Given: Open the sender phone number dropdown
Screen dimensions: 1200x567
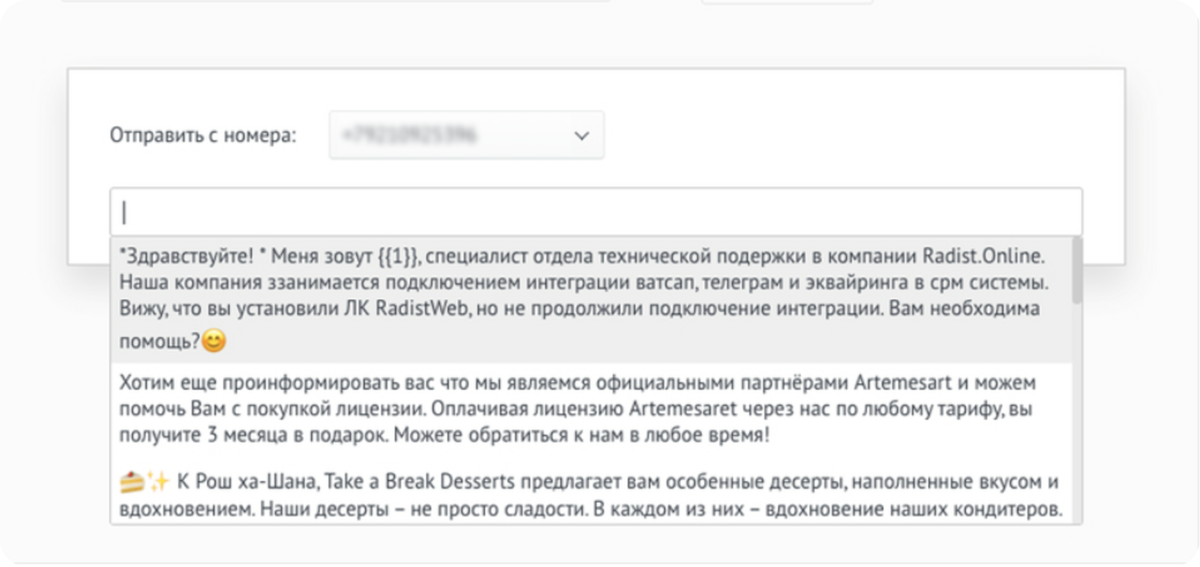Looking at the screenshot, I should 466,135.
